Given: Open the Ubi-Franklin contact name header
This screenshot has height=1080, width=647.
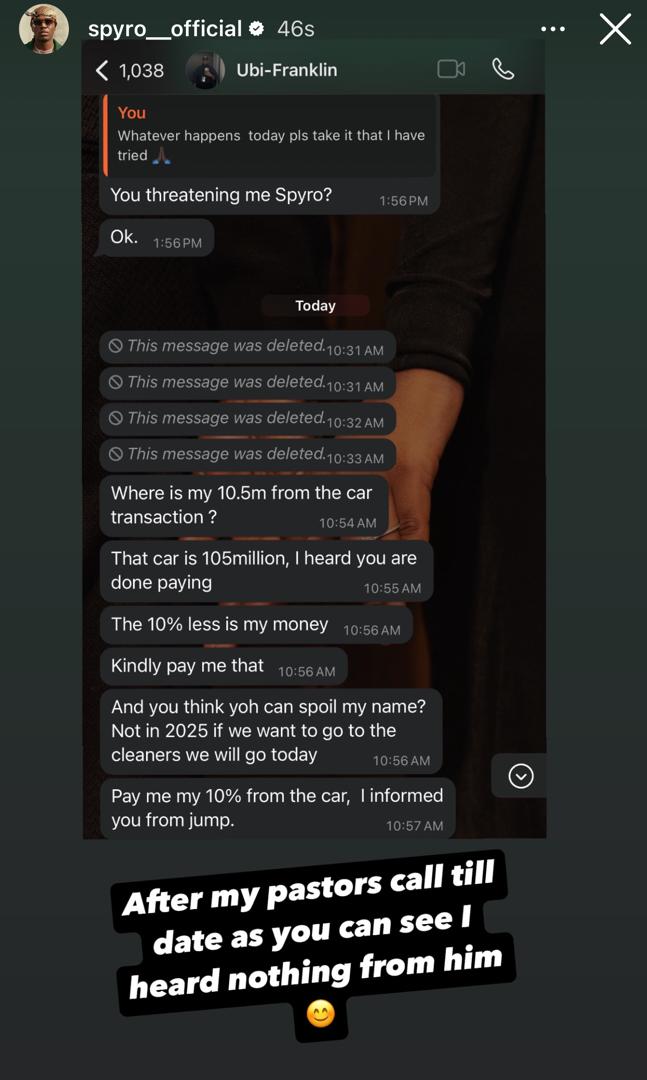Looking at the screenshot, I should pos(287,70).
